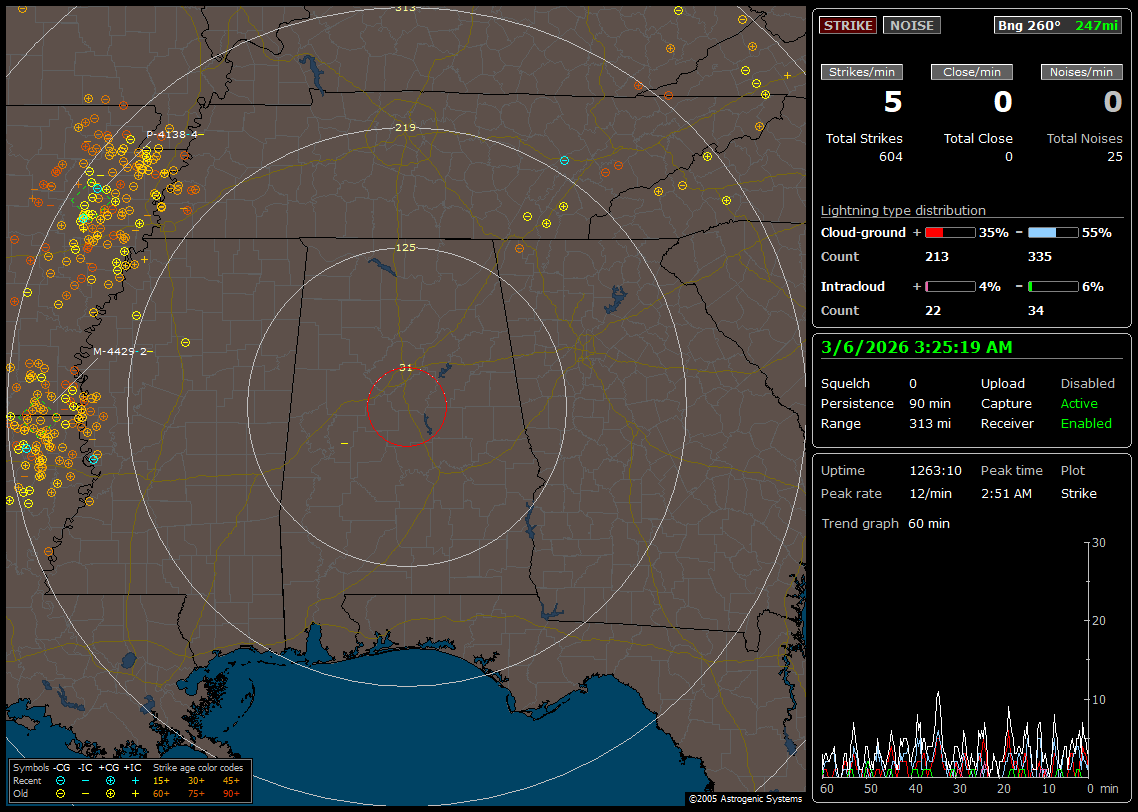Click the bearing and distance readout box
Screen dimensions: 1138x812
(x=1058, y=25)
